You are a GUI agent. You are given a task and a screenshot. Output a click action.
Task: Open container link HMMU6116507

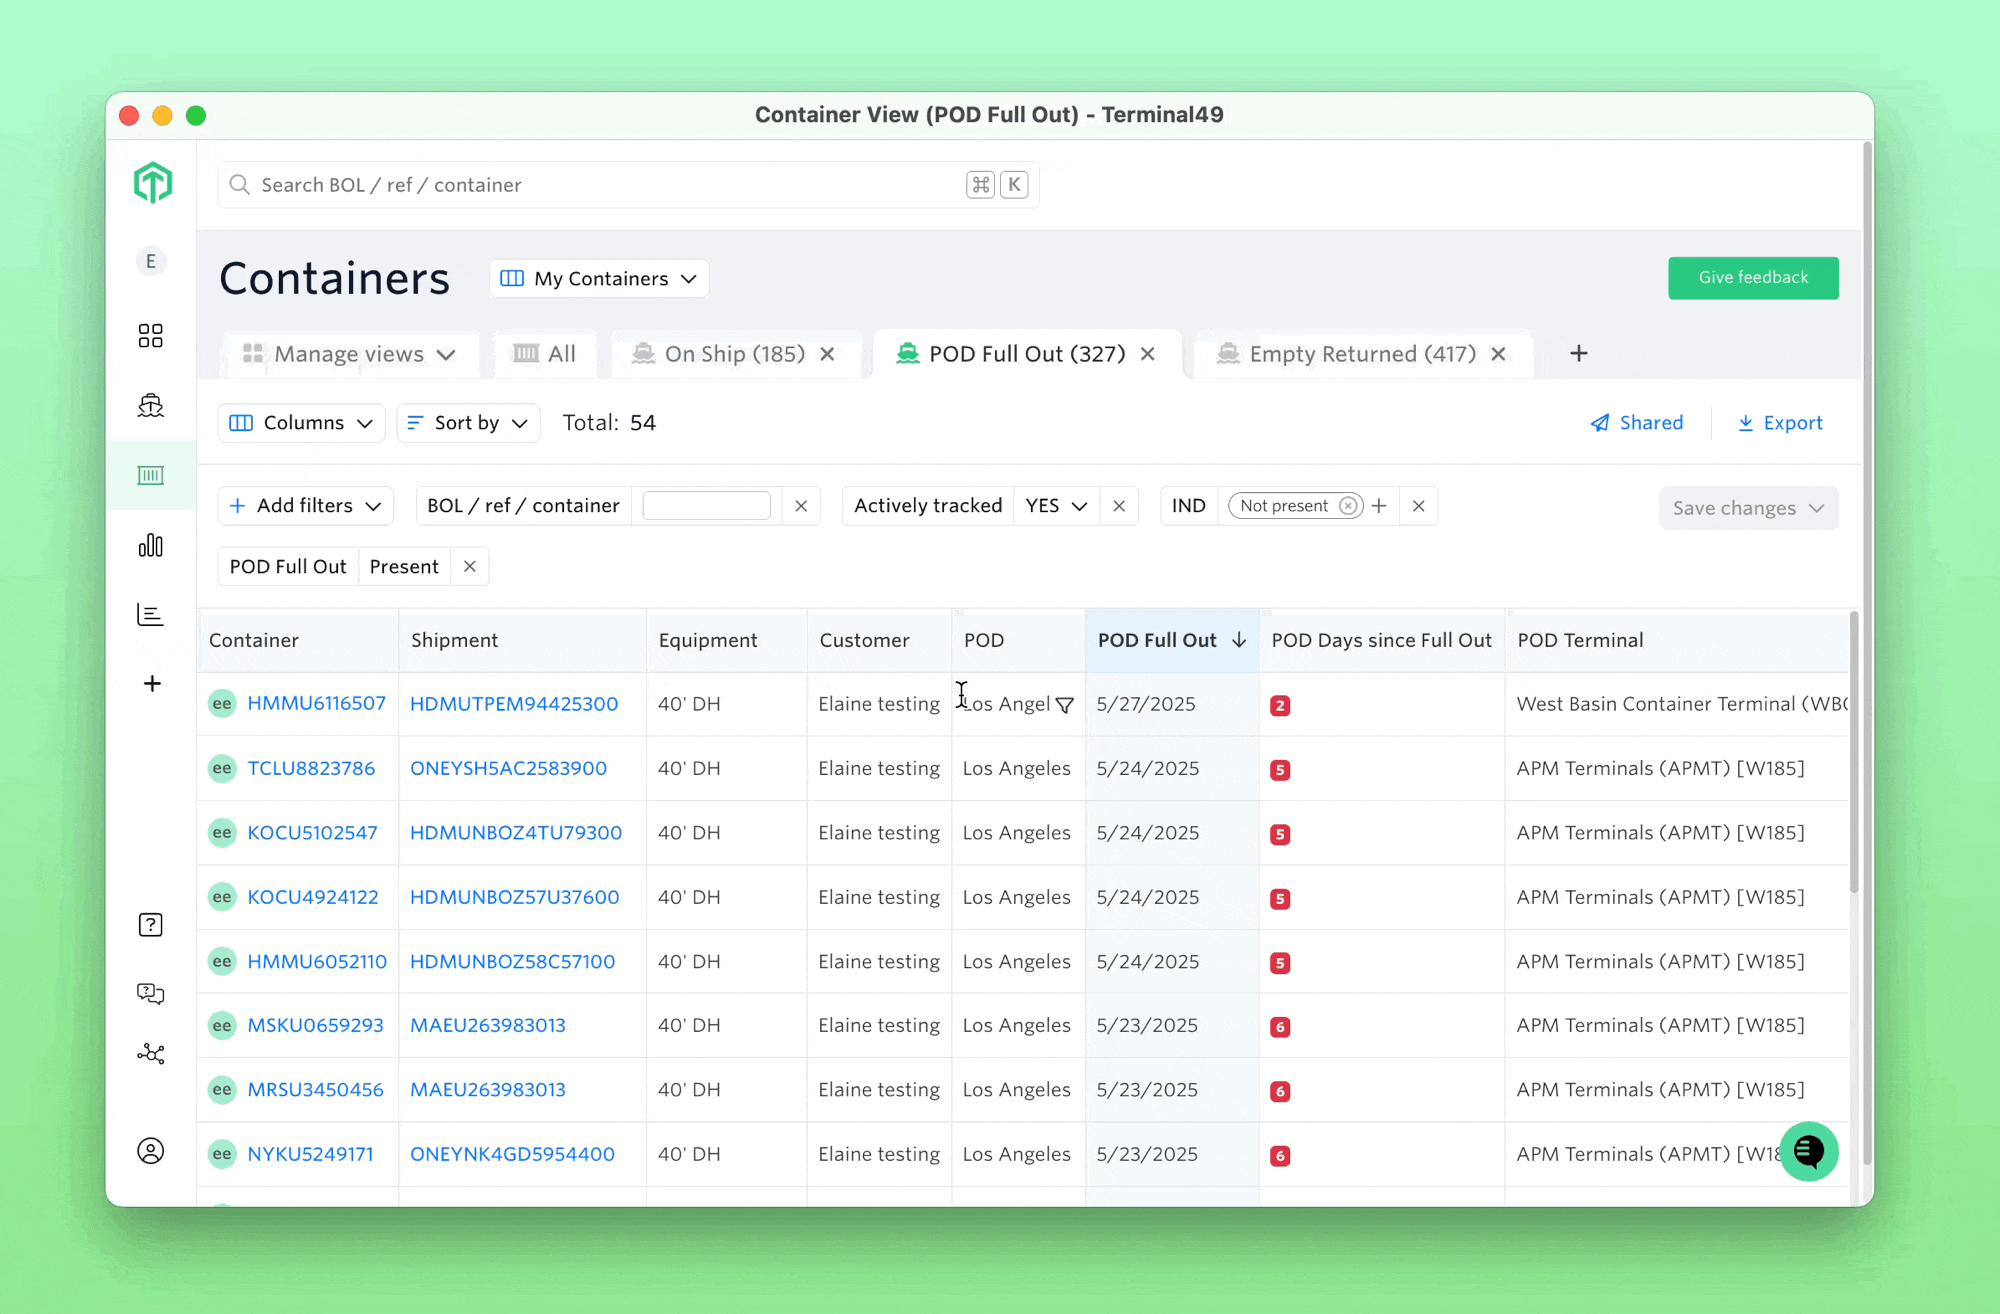[316, 703]
